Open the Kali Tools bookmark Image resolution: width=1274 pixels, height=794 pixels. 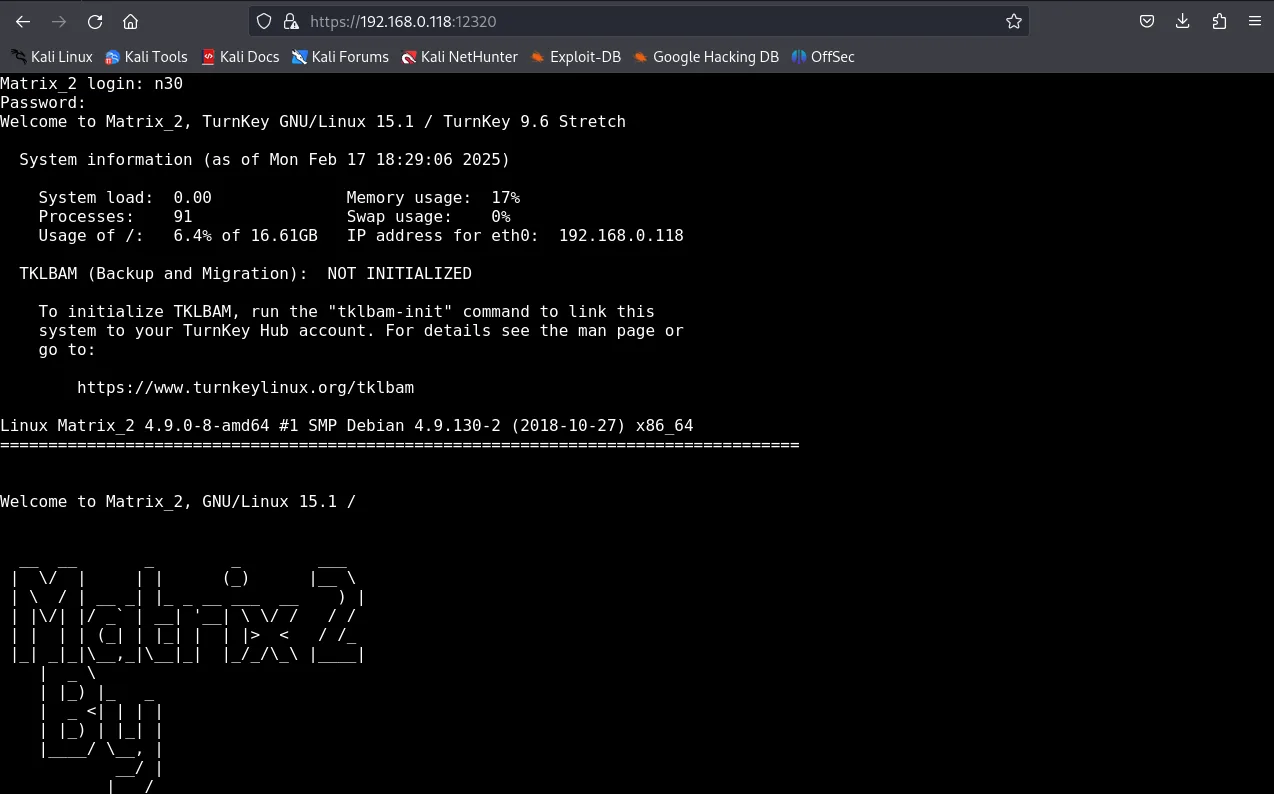[146, 57]
